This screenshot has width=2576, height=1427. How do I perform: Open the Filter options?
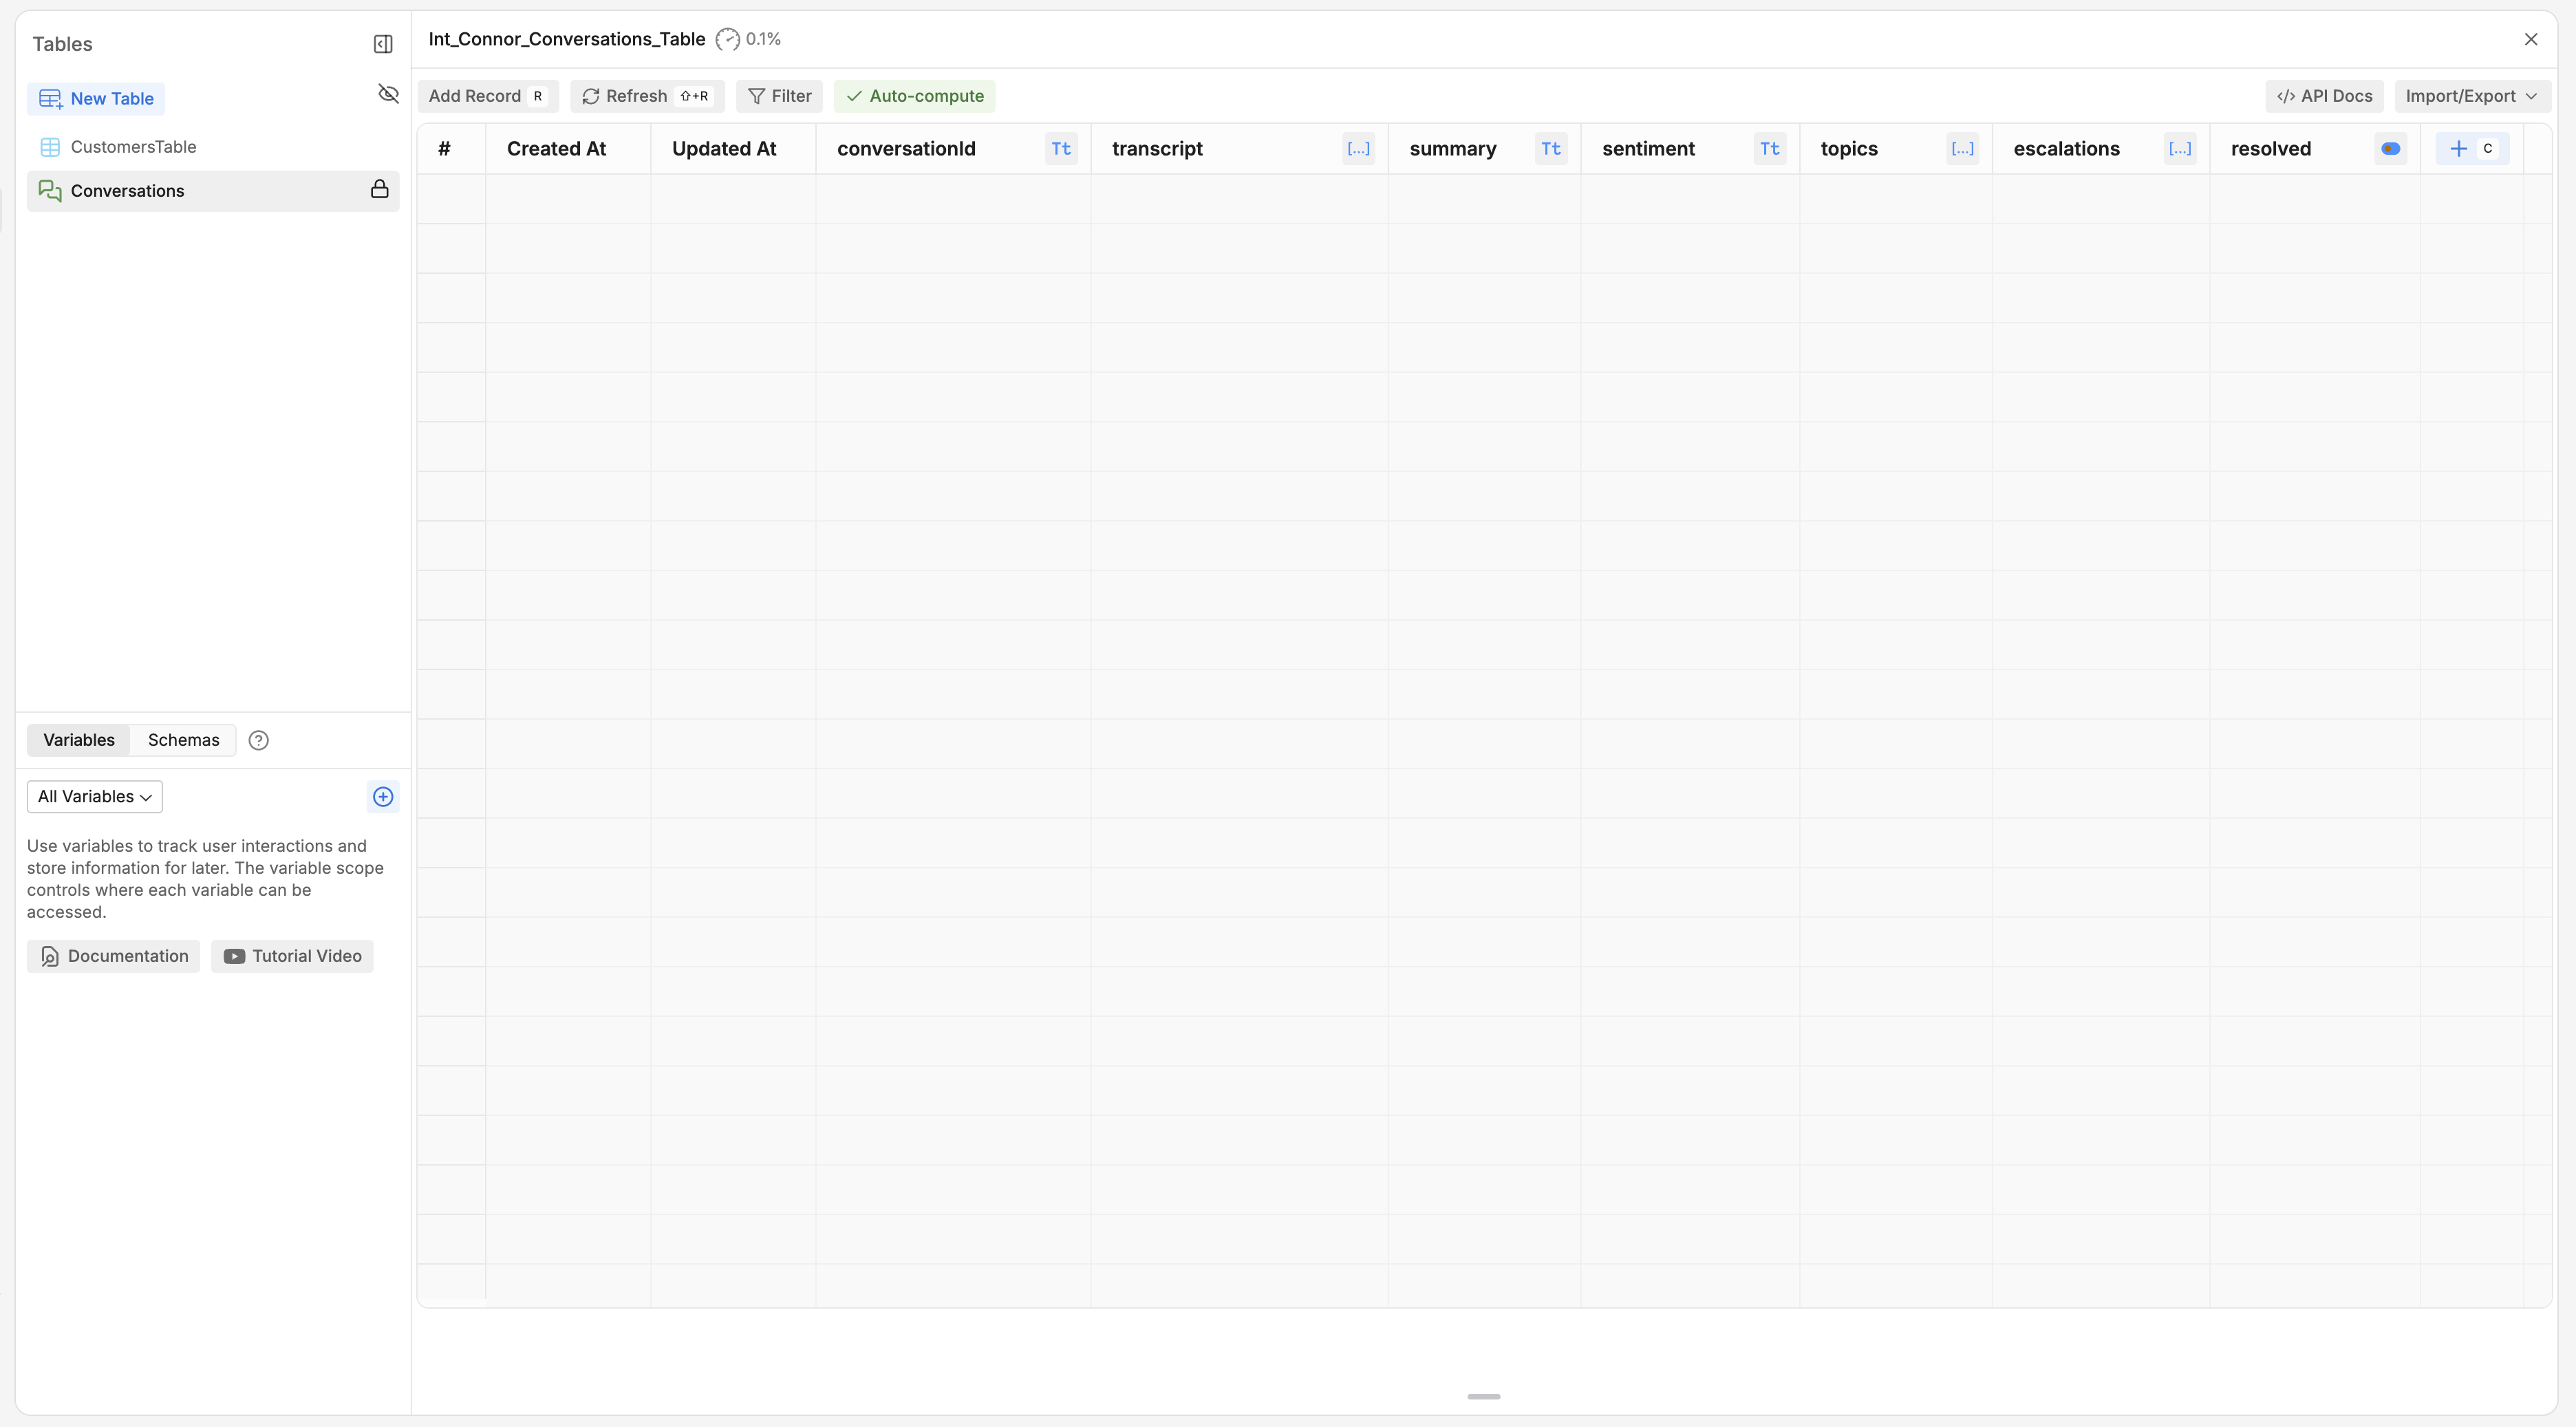[x=779, y=96]
